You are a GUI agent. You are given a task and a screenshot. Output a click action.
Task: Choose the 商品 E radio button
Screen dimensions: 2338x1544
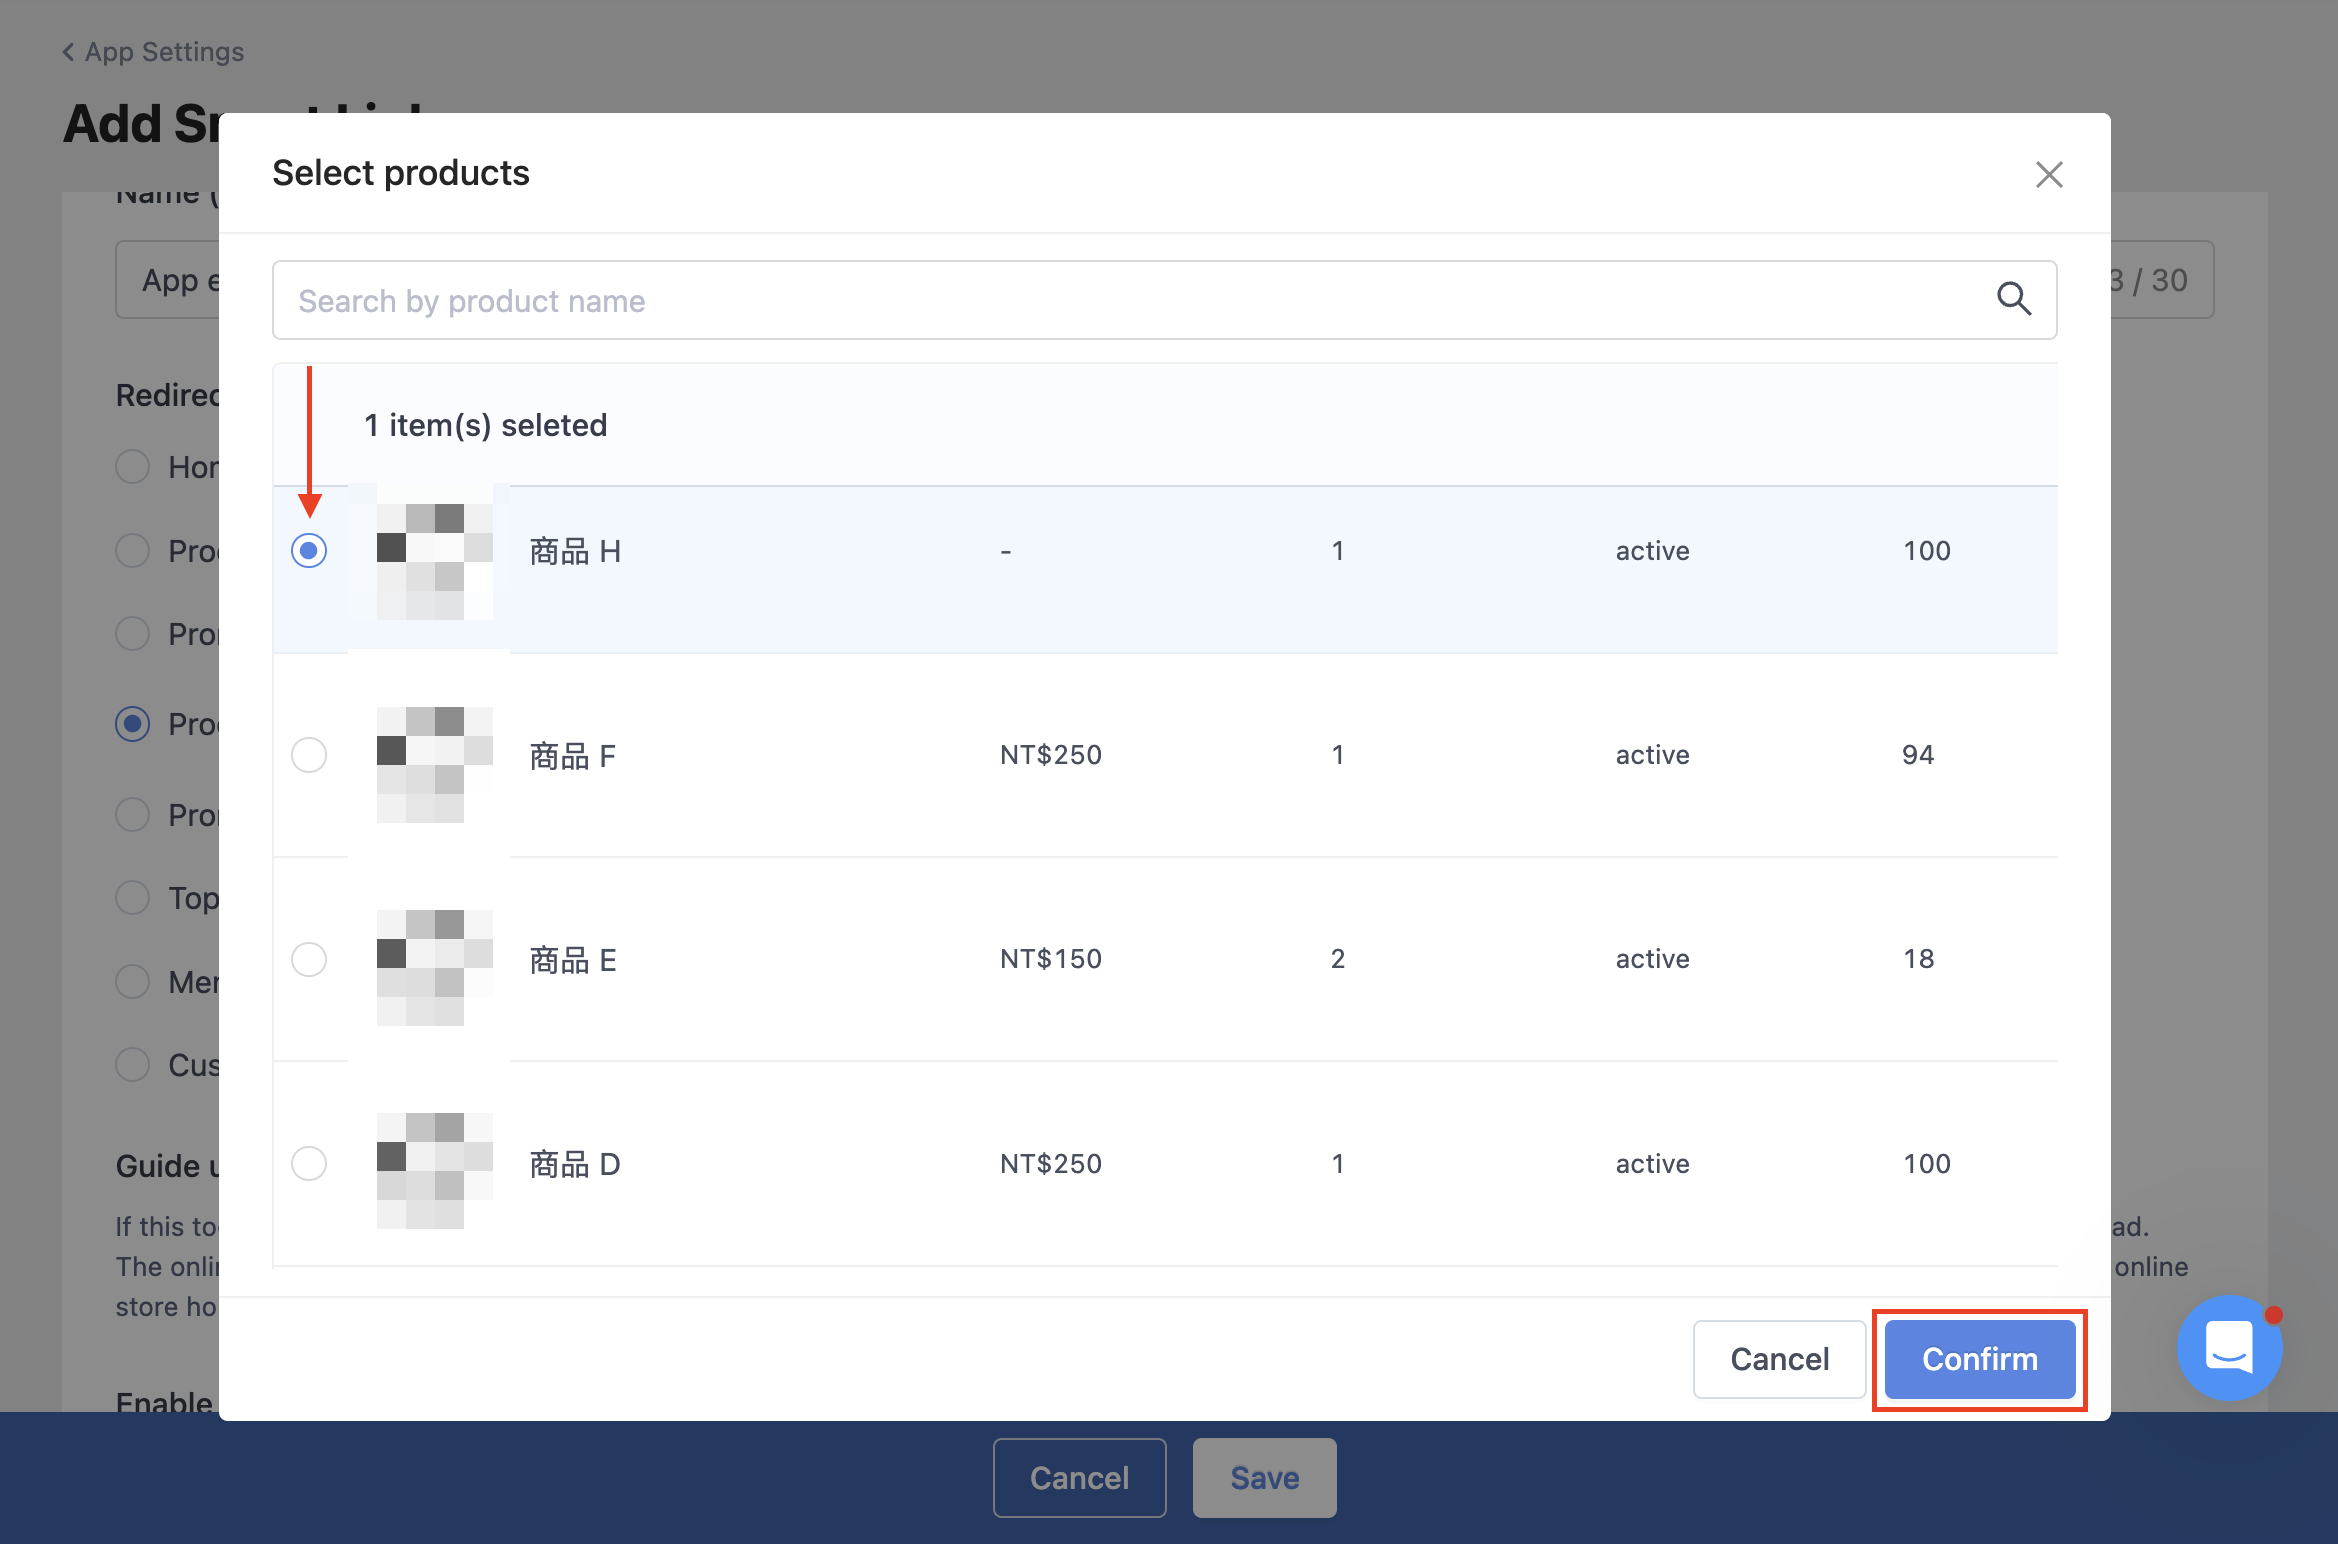(x=309, y=959)
